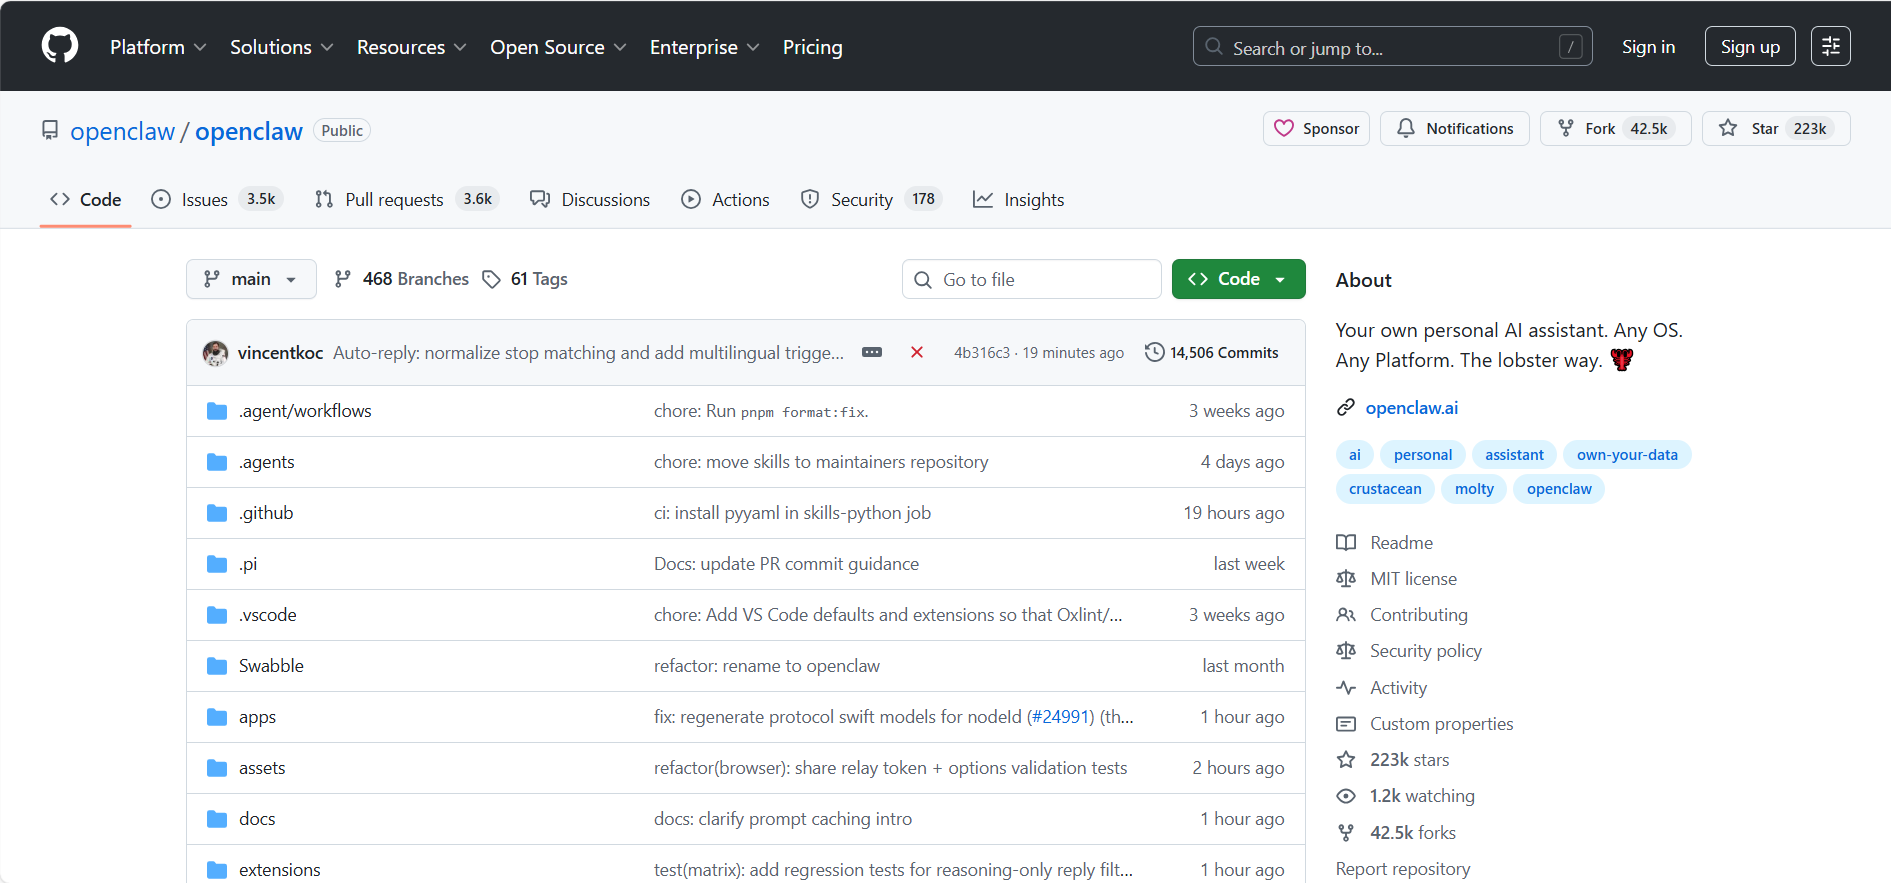Click vincentkoc's avatar thumbnail
This screenshot has height=883, width=1891.
tap(215, 353)
